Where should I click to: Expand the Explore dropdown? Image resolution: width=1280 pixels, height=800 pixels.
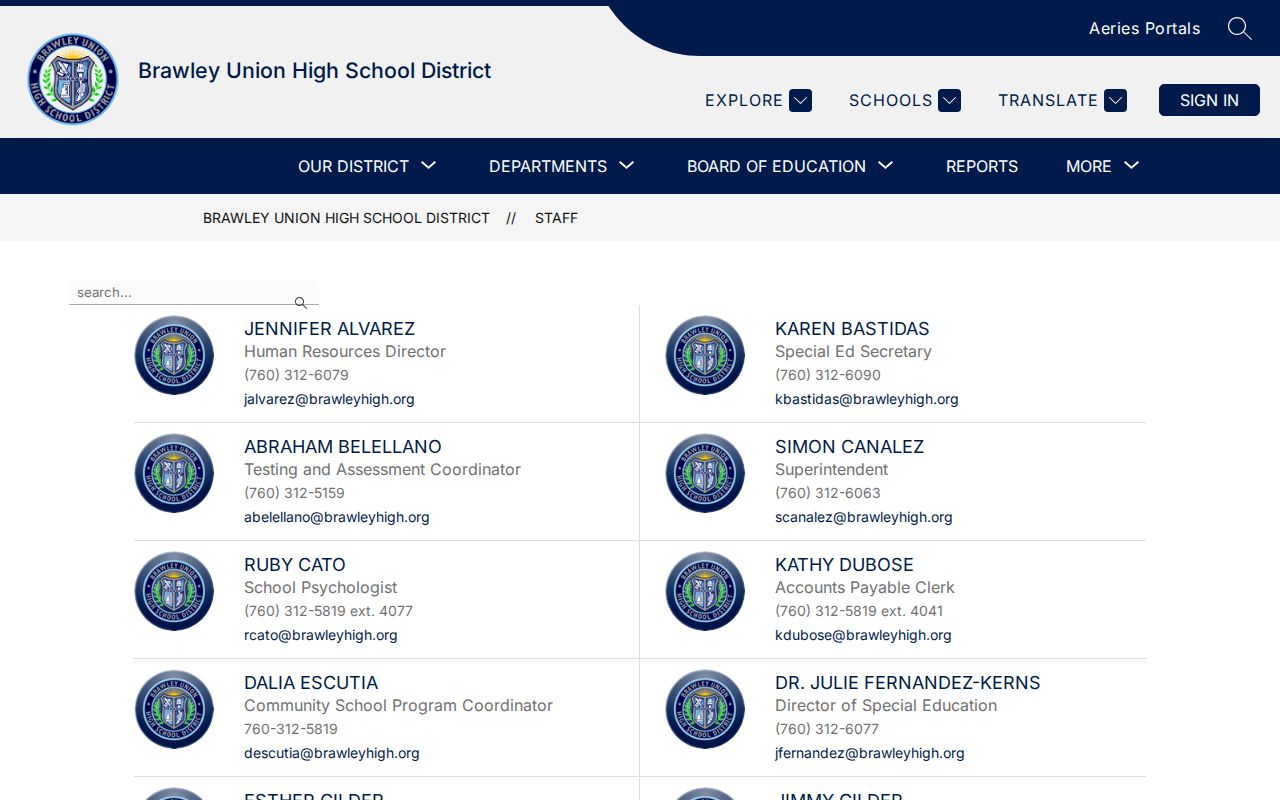click(x=758, y=100)
